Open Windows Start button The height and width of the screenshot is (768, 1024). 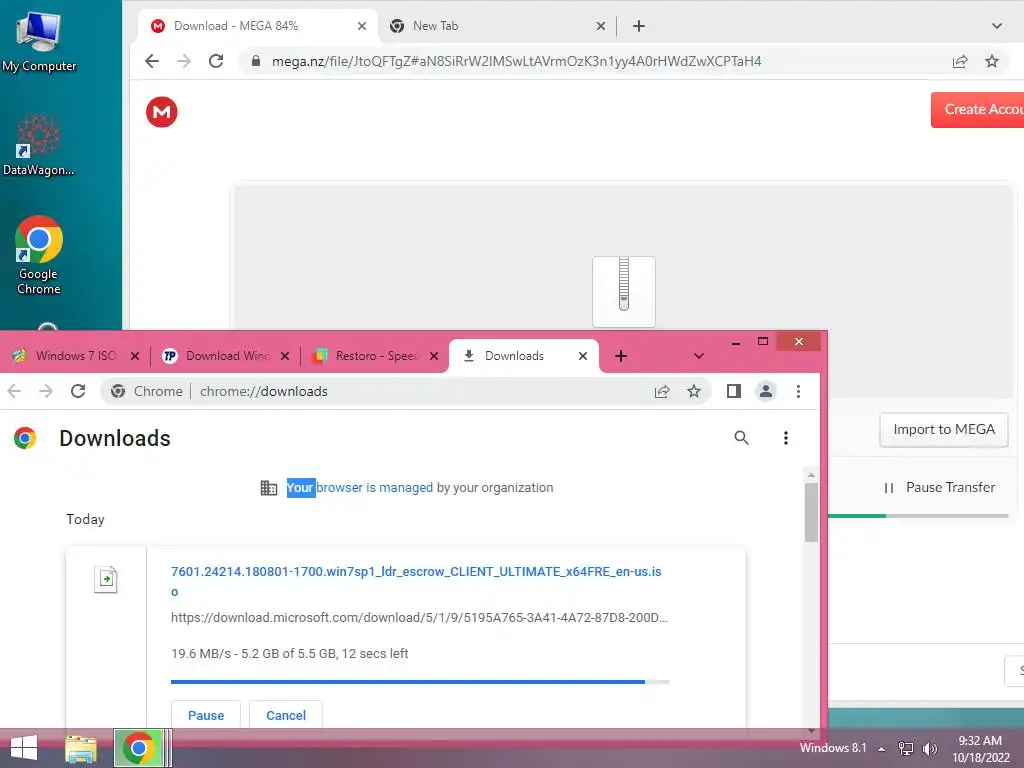point(24,748)
